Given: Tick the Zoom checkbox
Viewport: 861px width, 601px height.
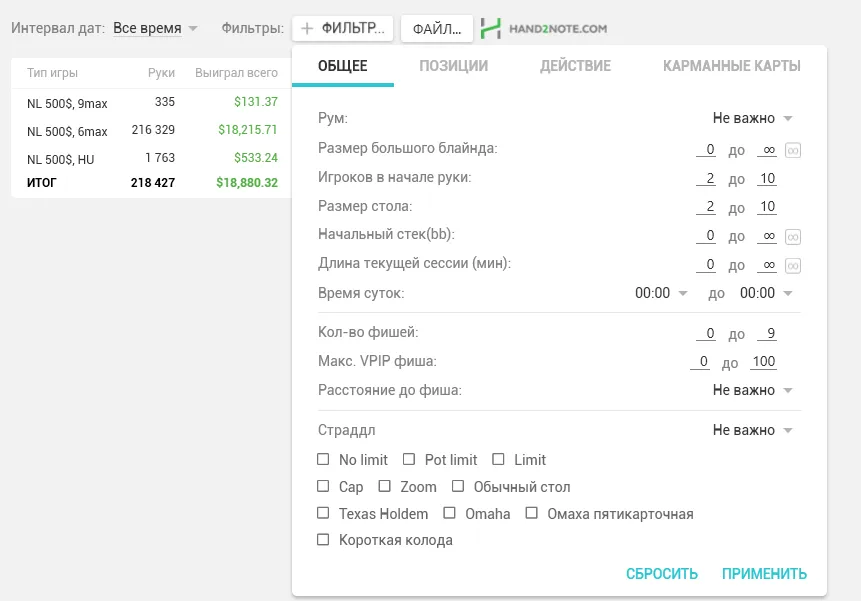Looking at the screenshot, I should click(385, 487).
